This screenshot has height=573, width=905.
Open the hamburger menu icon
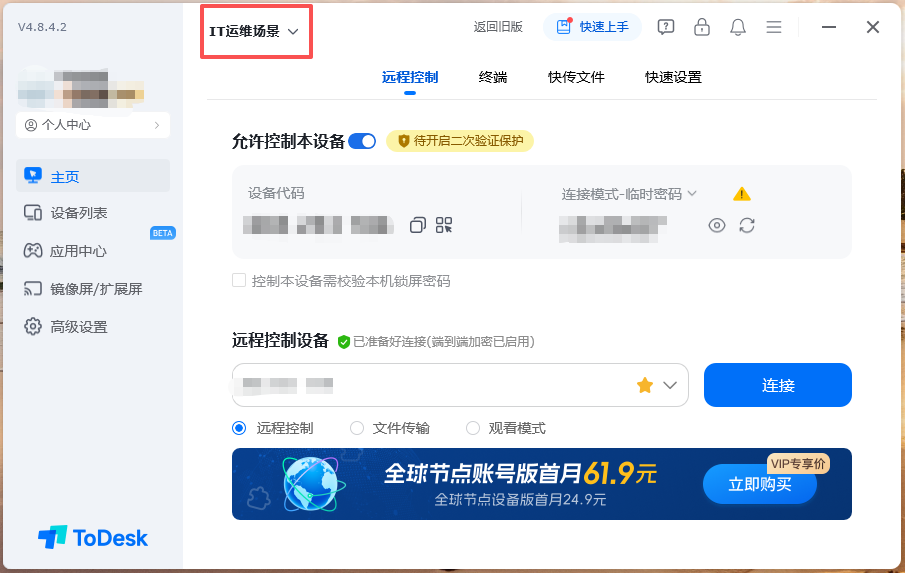(774, 27)
